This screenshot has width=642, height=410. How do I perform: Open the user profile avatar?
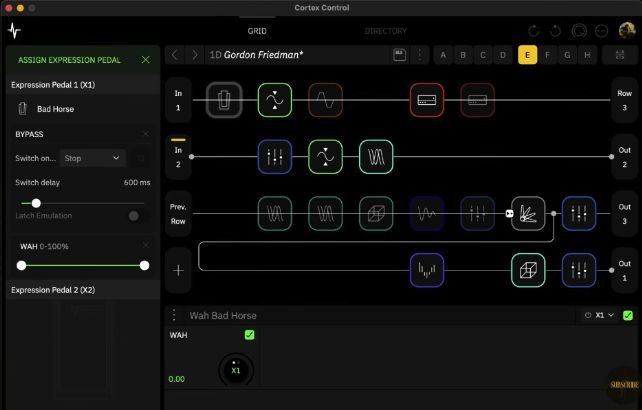626,31
